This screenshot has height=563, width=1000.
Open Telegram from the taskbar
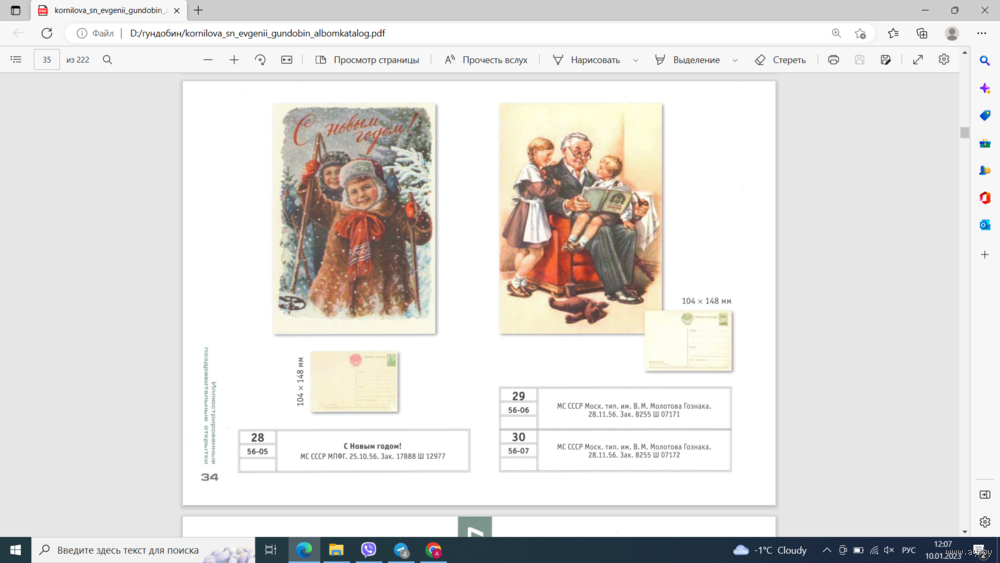(401, 550)
